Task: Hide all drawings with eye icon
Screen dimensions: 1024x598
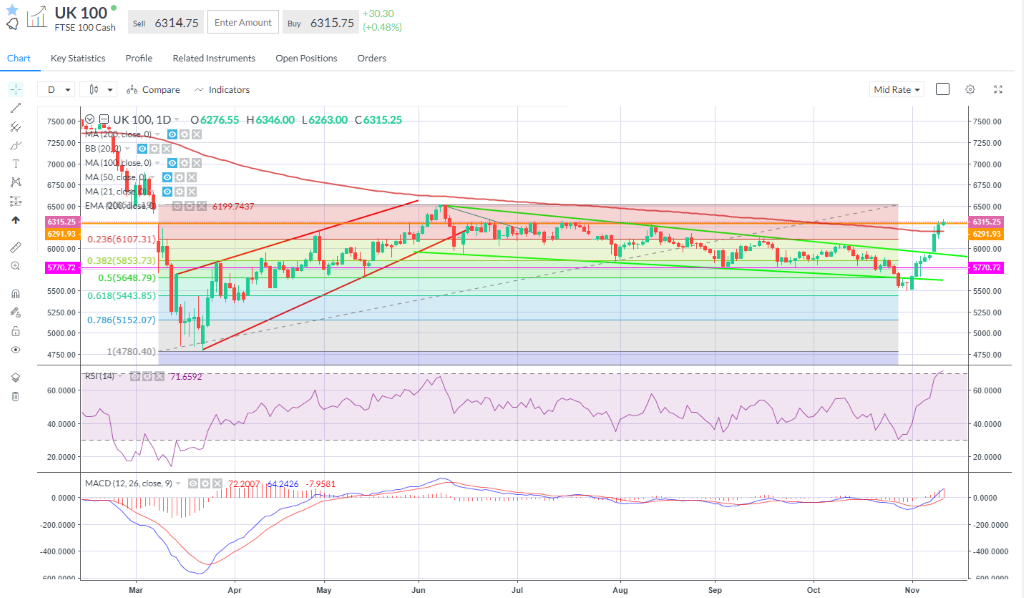Action: click(16, 350)
